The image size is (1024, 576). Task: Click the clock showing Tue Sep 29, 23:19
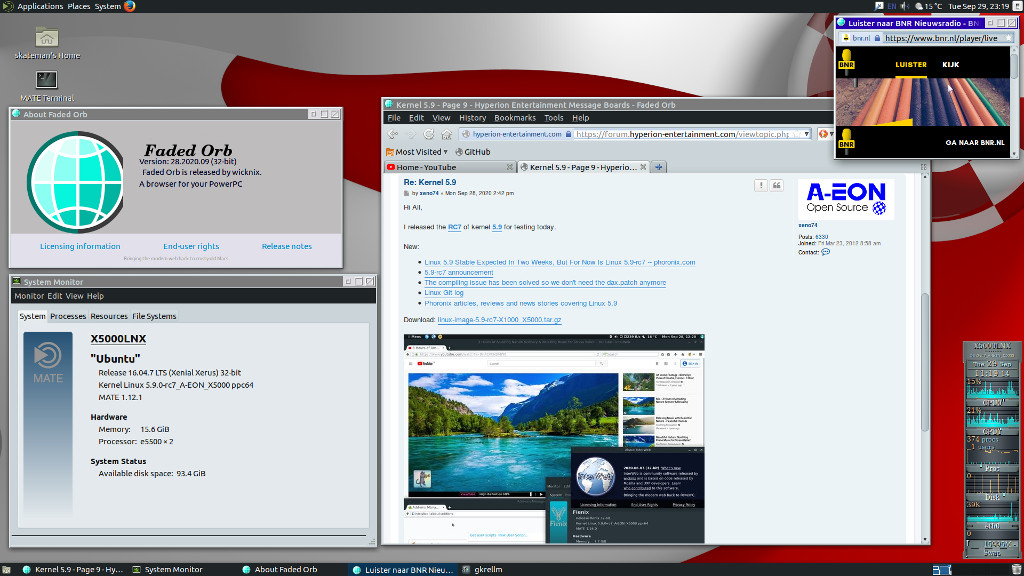tap(978, 6)
